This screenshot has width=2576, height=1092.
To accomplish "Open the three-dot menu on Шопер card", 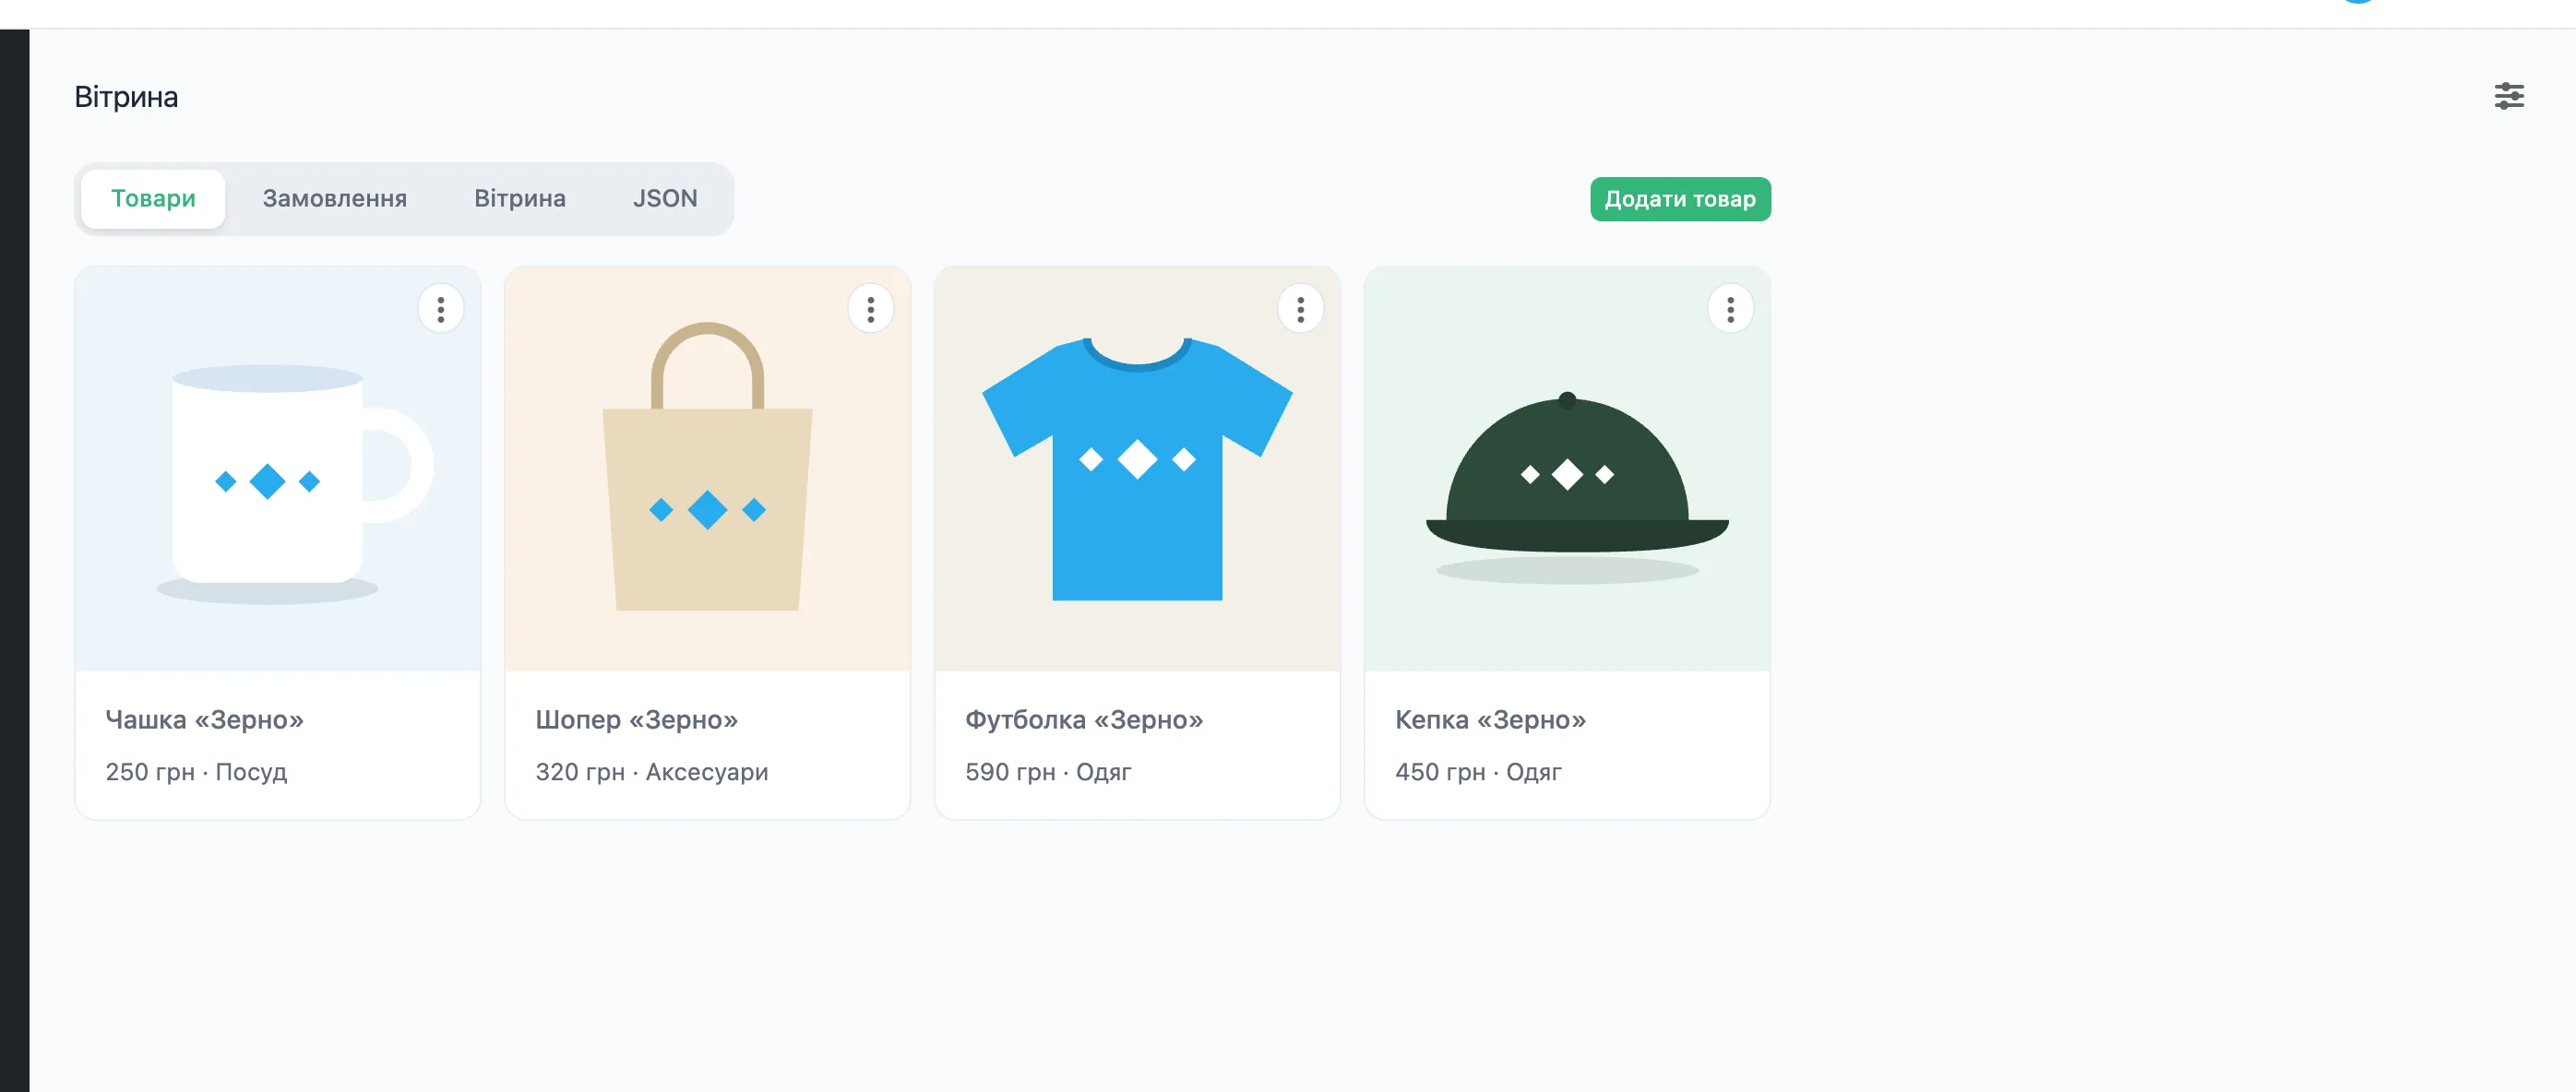I will (871, 310).
